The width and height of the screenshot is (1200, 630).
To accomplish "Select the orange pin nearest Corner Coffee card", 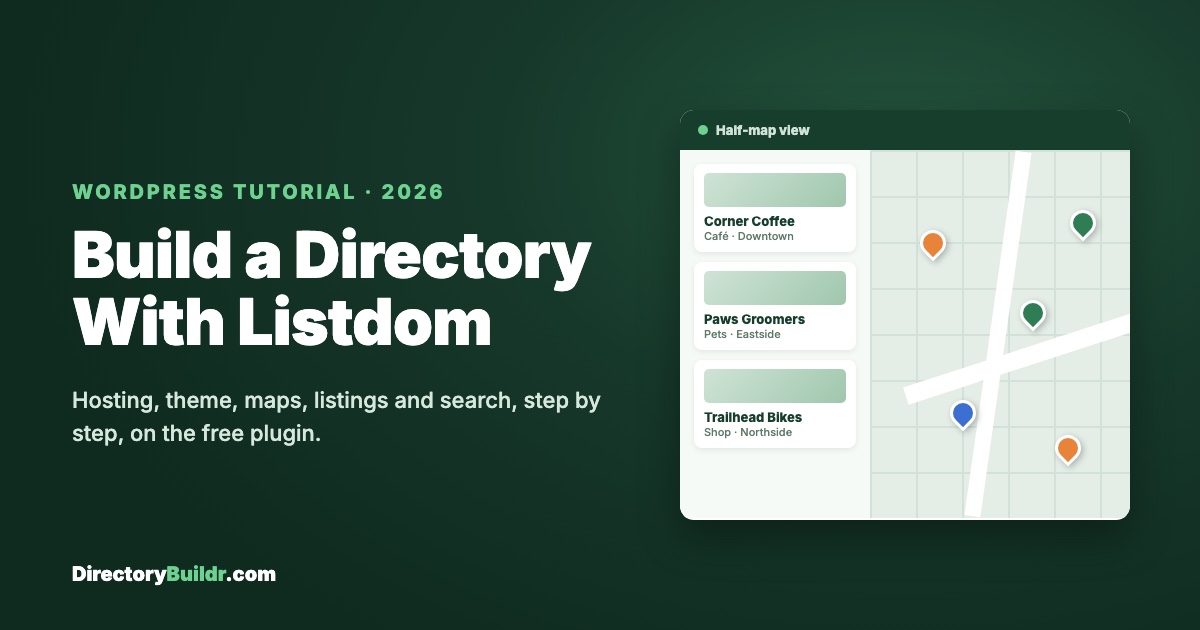I will click(933, 244).
